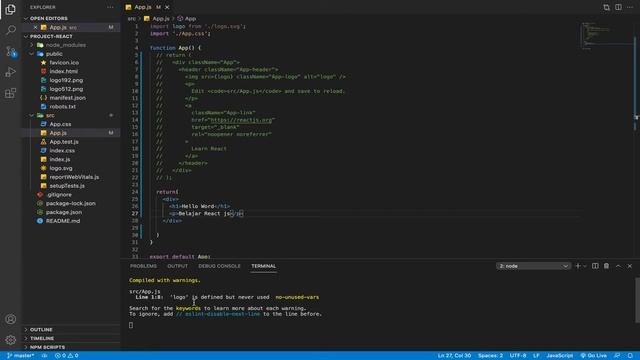The width and height of the screenshot is (640, 360).
Task: Expand the Timeline section
Action: point(42,338)
